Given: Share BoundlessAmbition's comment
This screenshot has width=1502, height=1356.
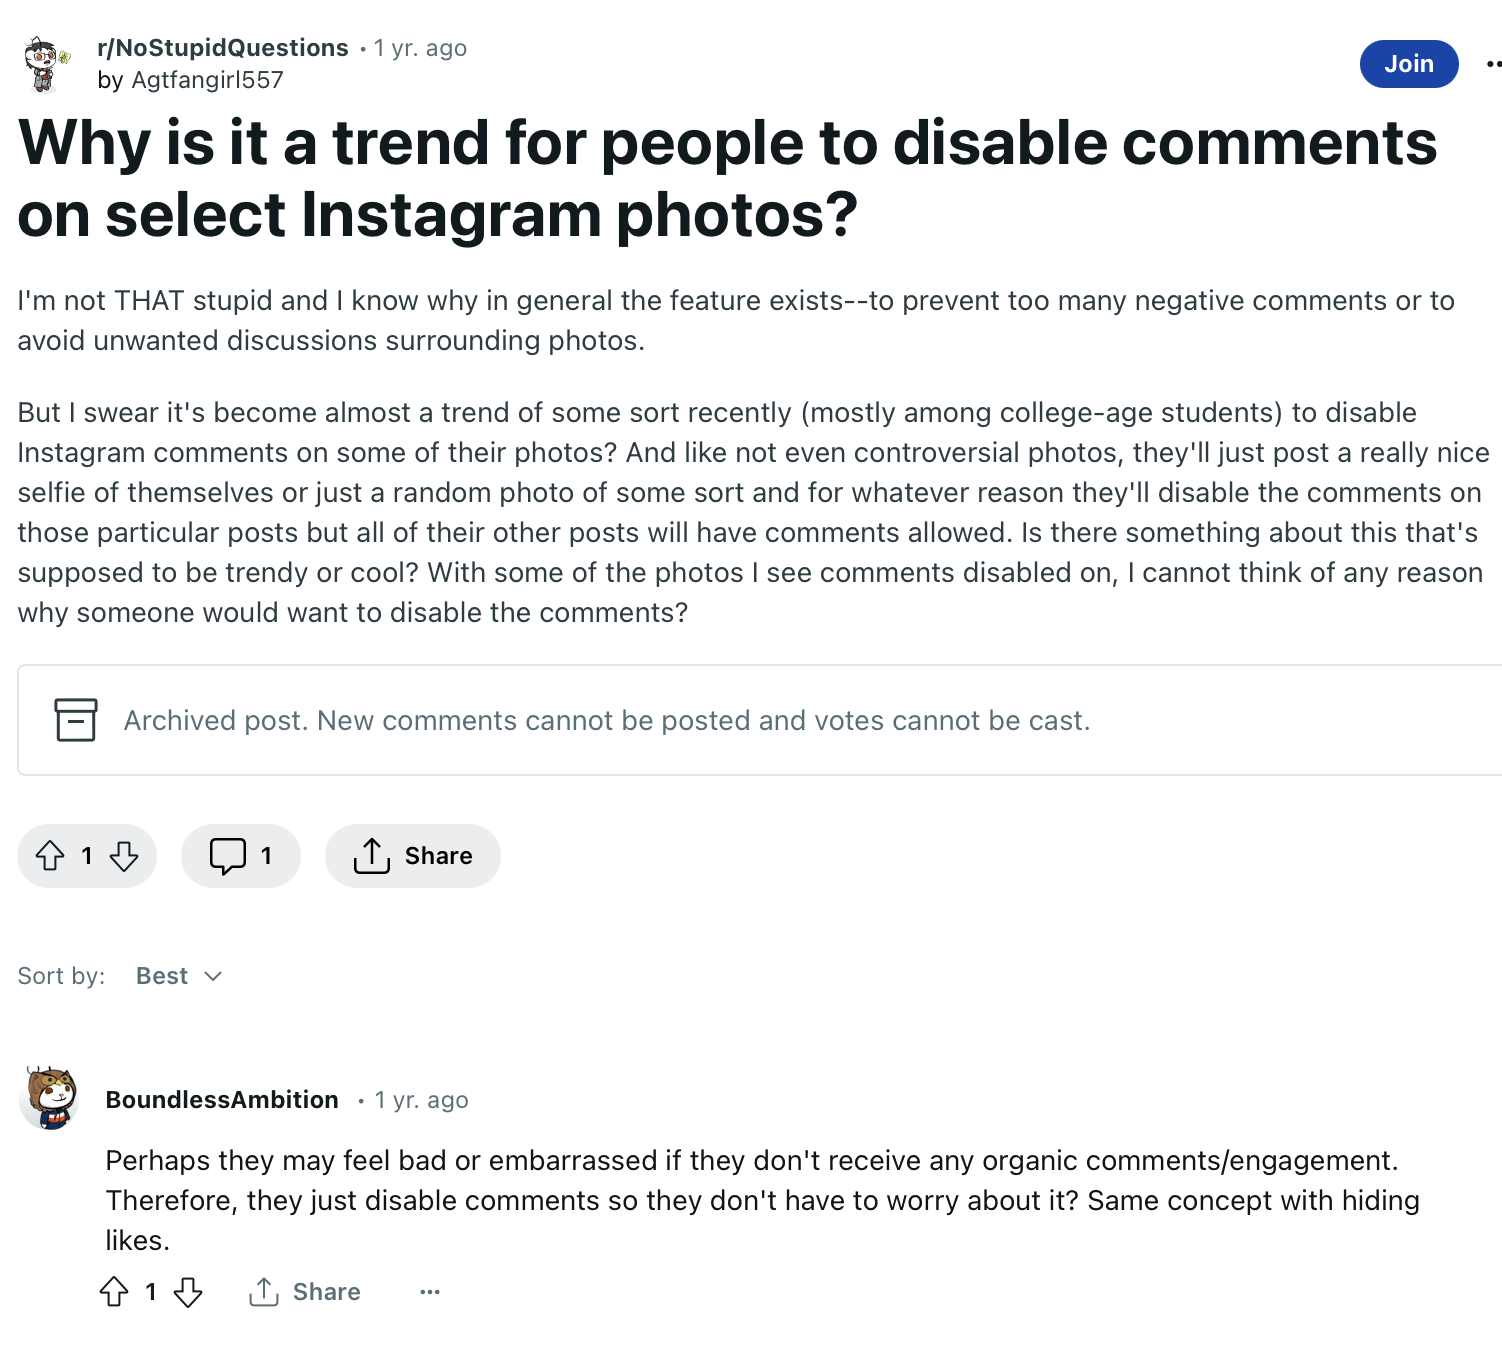Looking at the screenshot, I should (305, 1292).
